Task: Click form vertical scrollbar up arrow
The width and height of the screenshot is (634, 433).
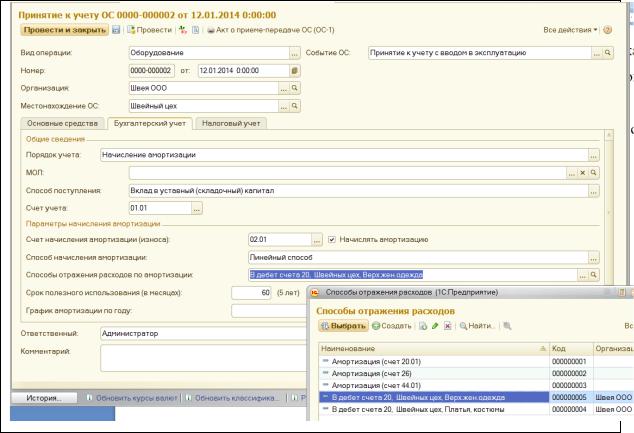Action: coord(609,135)
